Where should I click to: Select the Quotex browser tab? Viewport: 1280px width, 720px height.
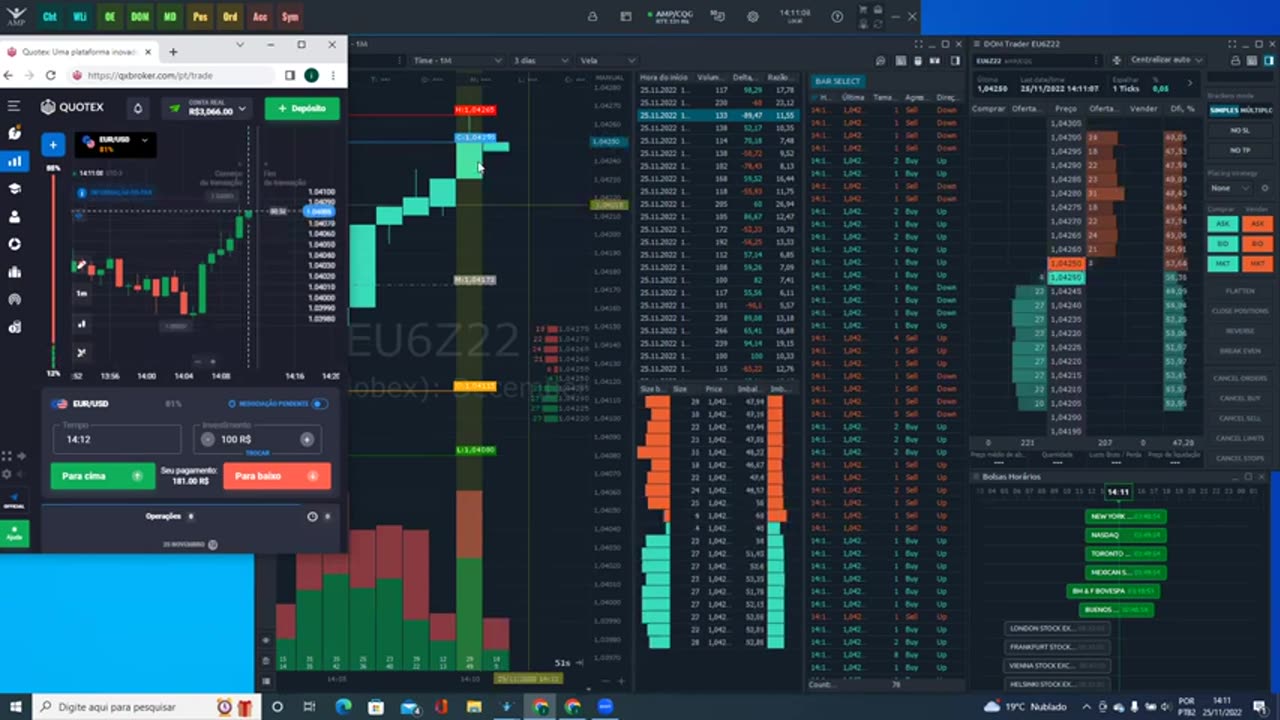(79, 52)
